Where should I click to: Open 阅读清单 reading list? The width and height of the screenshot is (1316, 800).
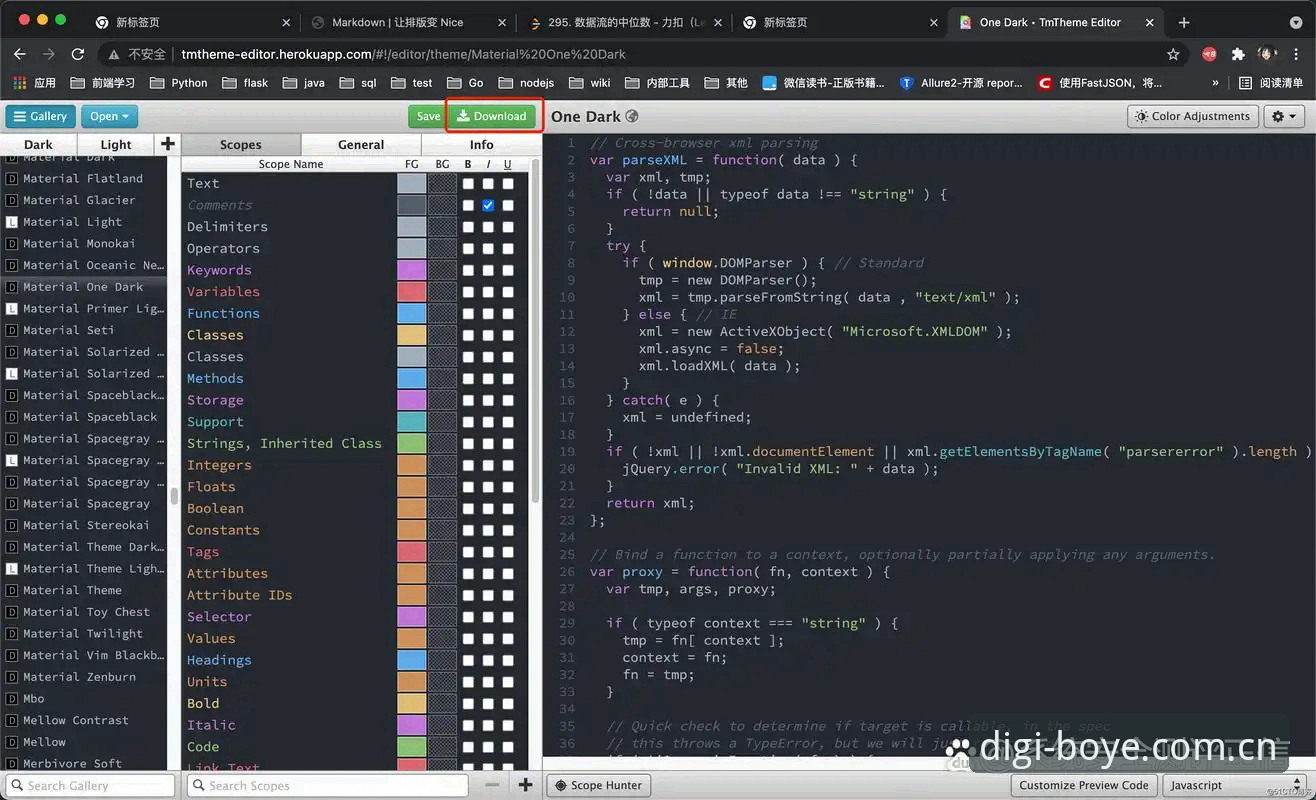click(x=1271, y=83)
